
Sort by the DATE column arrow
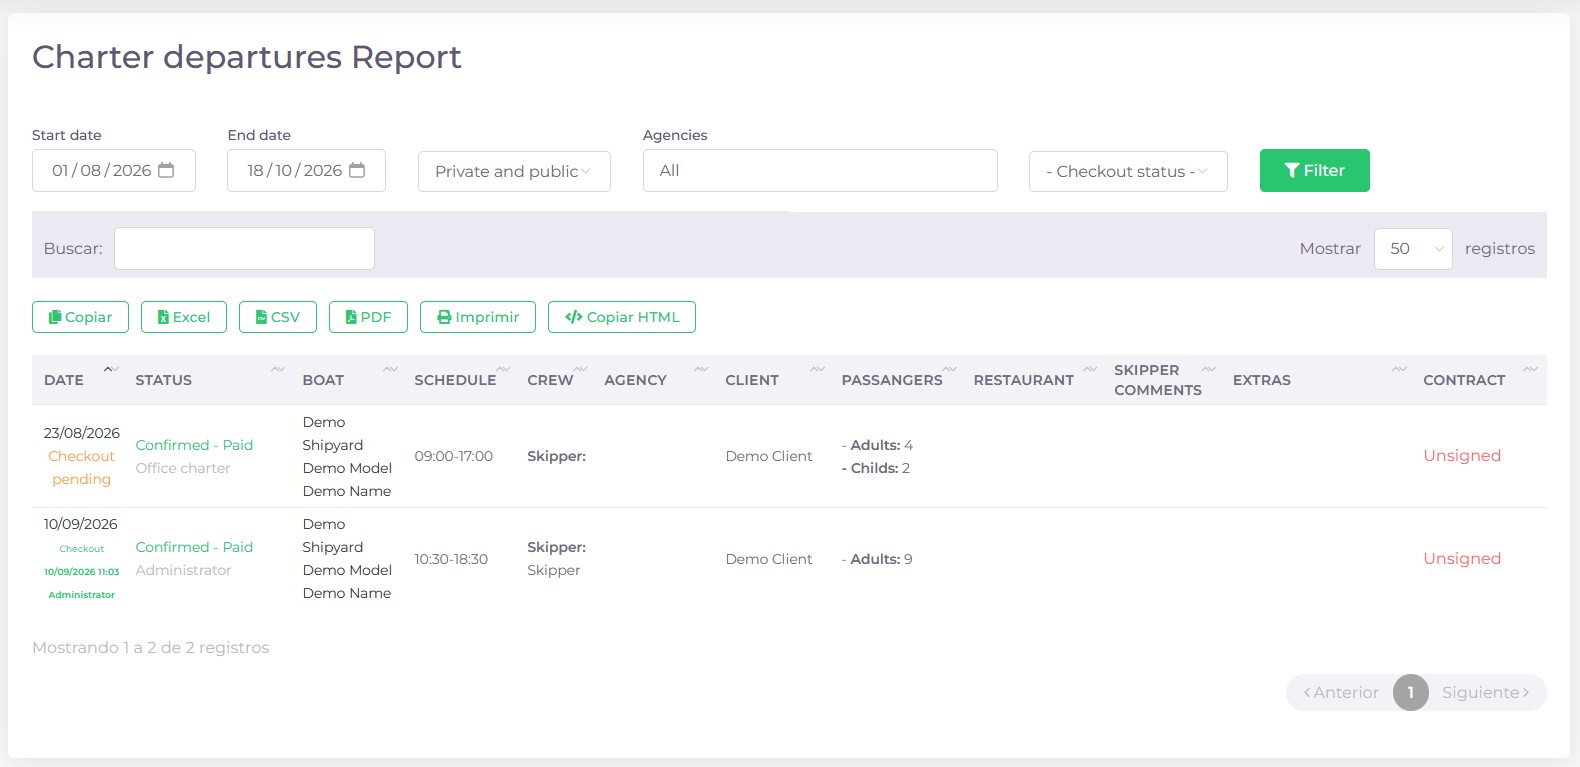pos(110,369)
